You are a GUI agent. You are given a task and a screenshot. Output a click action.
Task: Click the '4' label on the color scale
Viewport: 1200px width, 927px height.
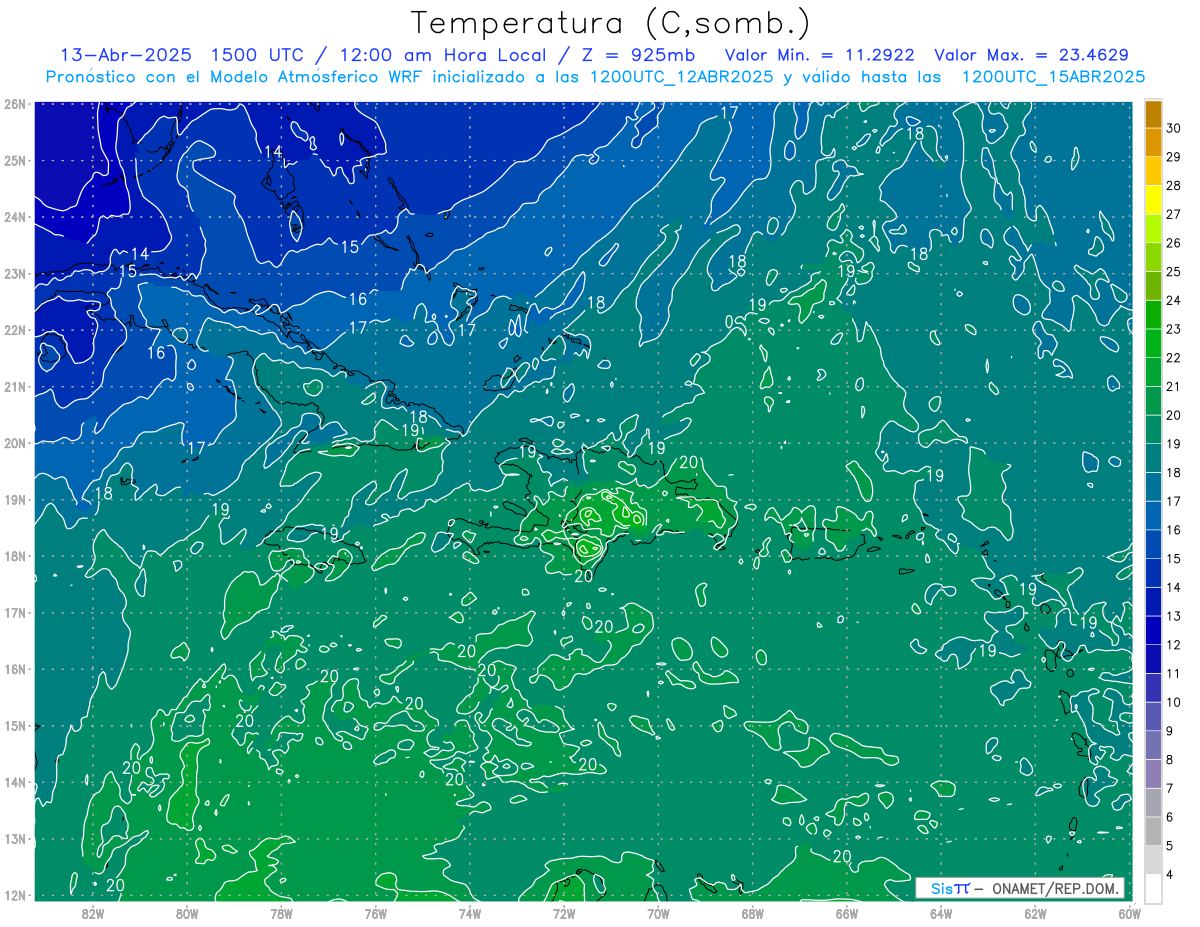coord(1170,874)
